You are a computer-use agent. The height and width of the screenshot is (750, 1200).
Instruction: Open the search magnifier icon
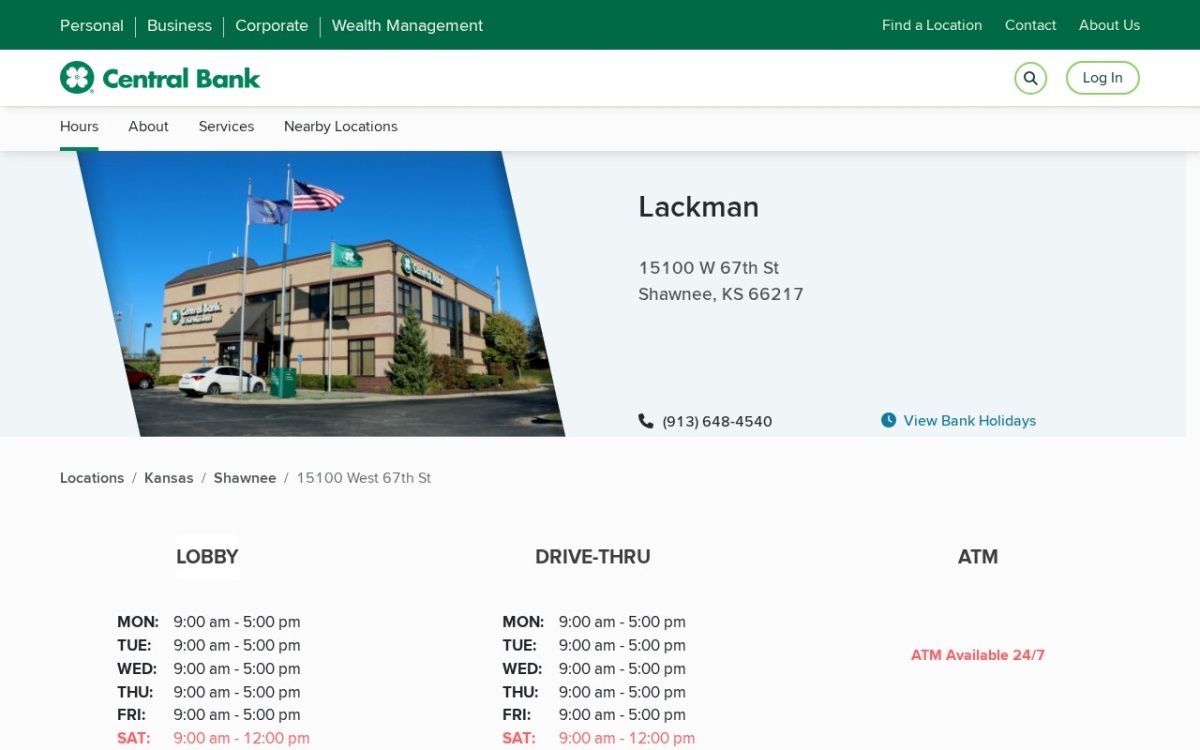pyautogui.click(x=1030, y=78)
